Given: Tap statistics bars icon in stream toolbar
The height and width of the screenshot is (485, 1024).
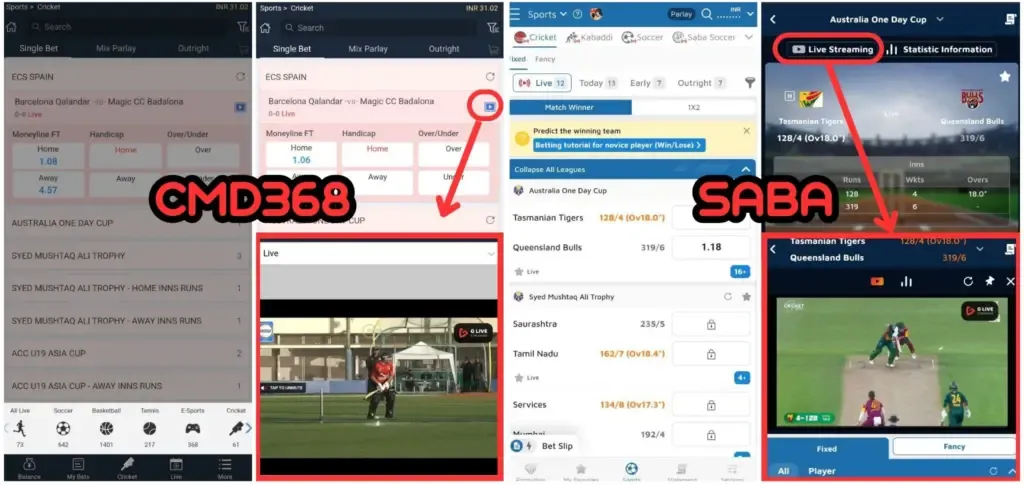Looking at the screenshot, I should (x=906, y=281).
